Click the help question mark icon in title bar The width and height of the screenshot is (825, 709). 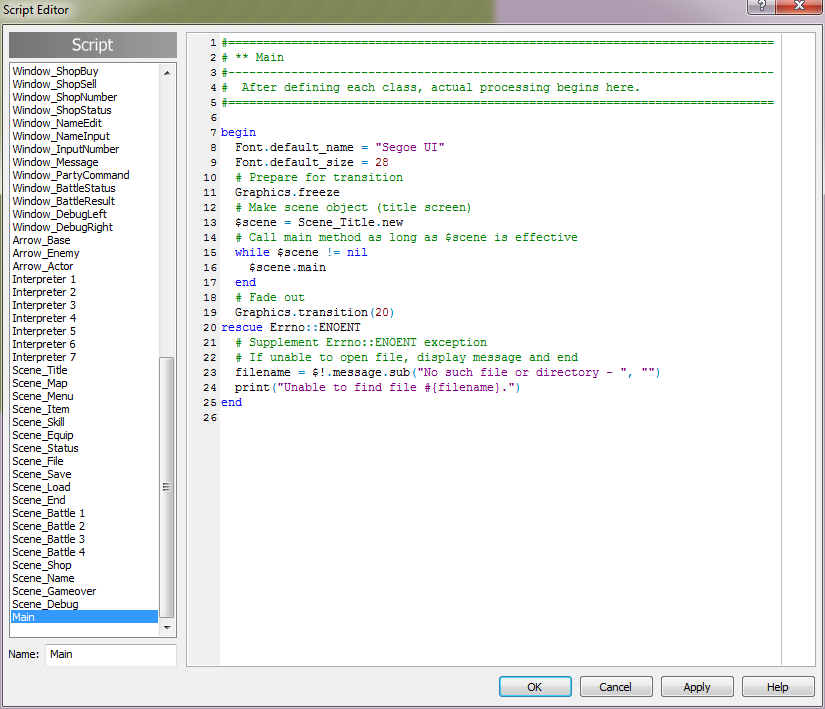click(x=760, y=9)
